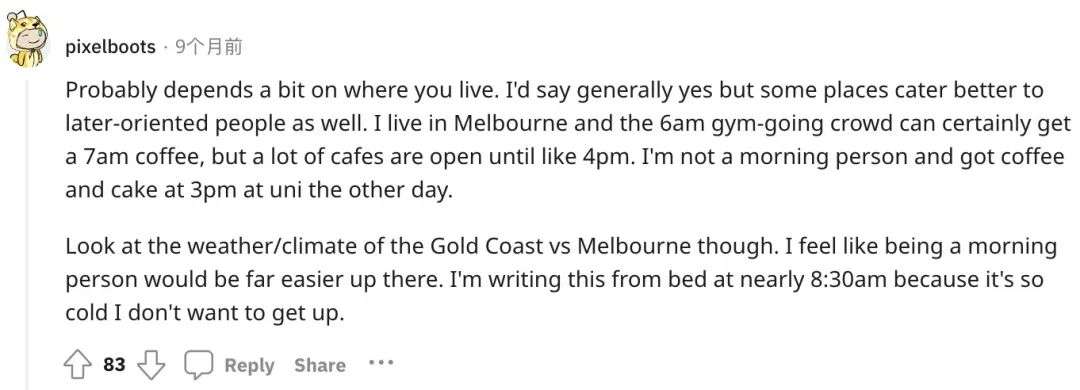Screen dimensions: 1080x390
Task: Click the paragraph starting 'Look at the weather/climate'
Action: pos(561,280)
